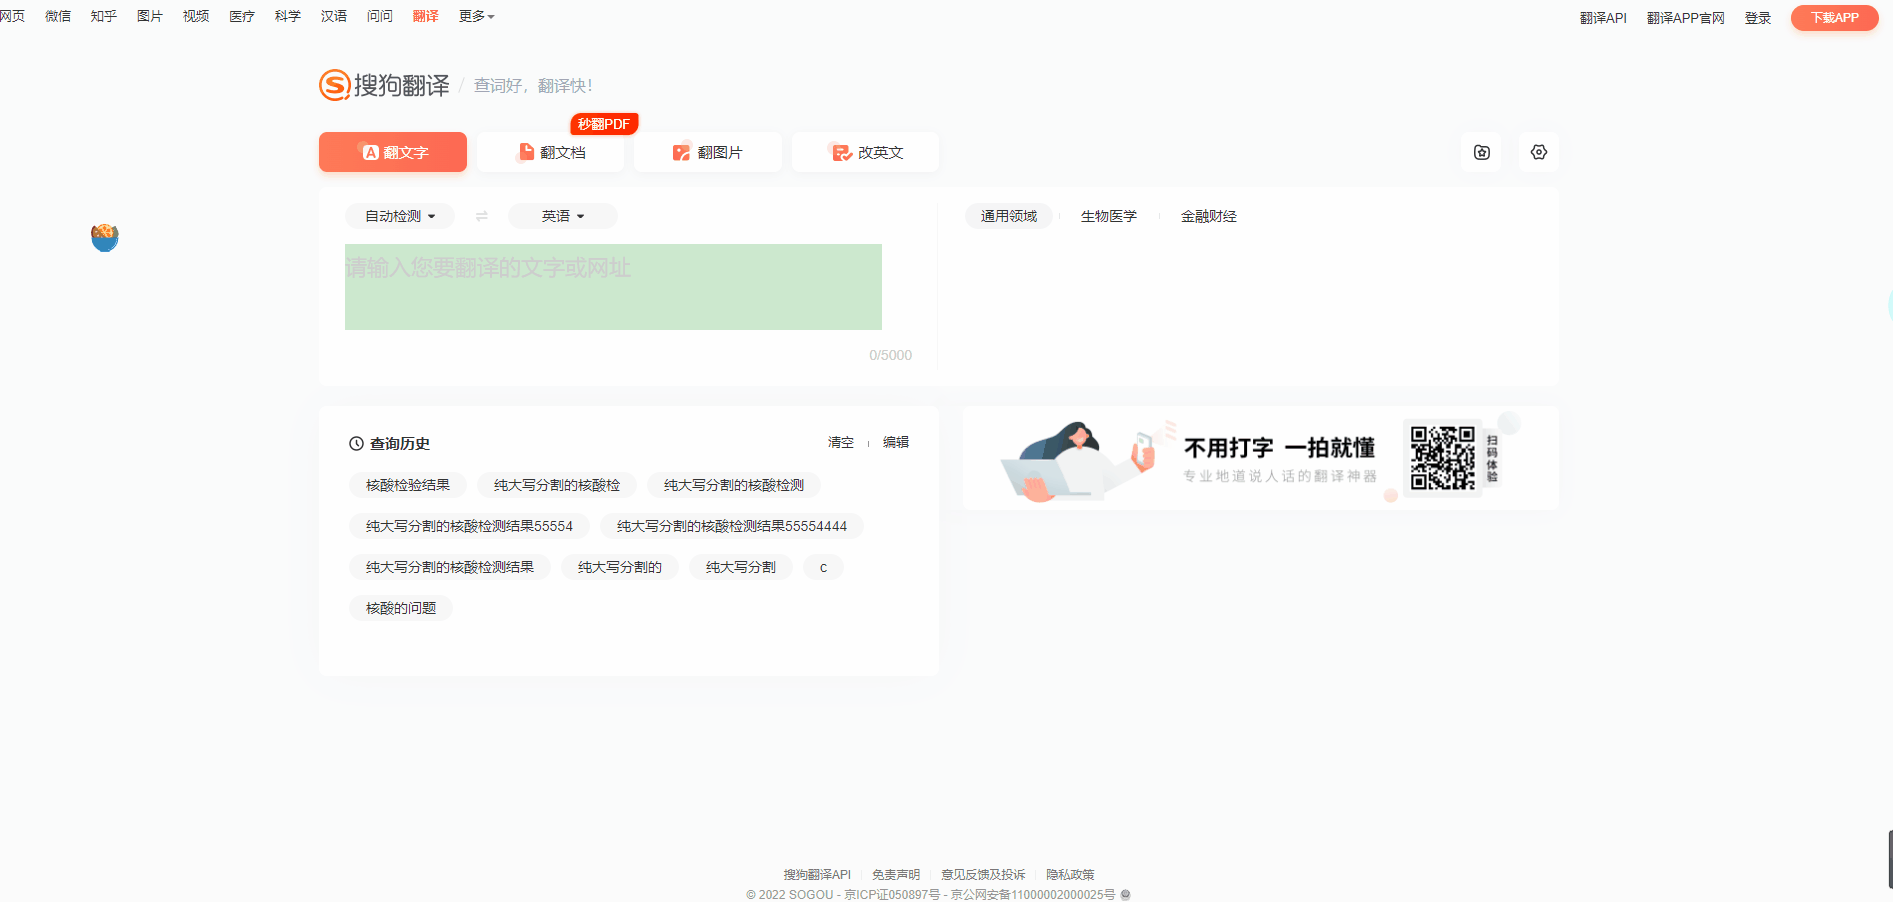Screen dimensions: 1893x902
Task: Clear the query history with 清空
Action: click(x=841, y=442)
